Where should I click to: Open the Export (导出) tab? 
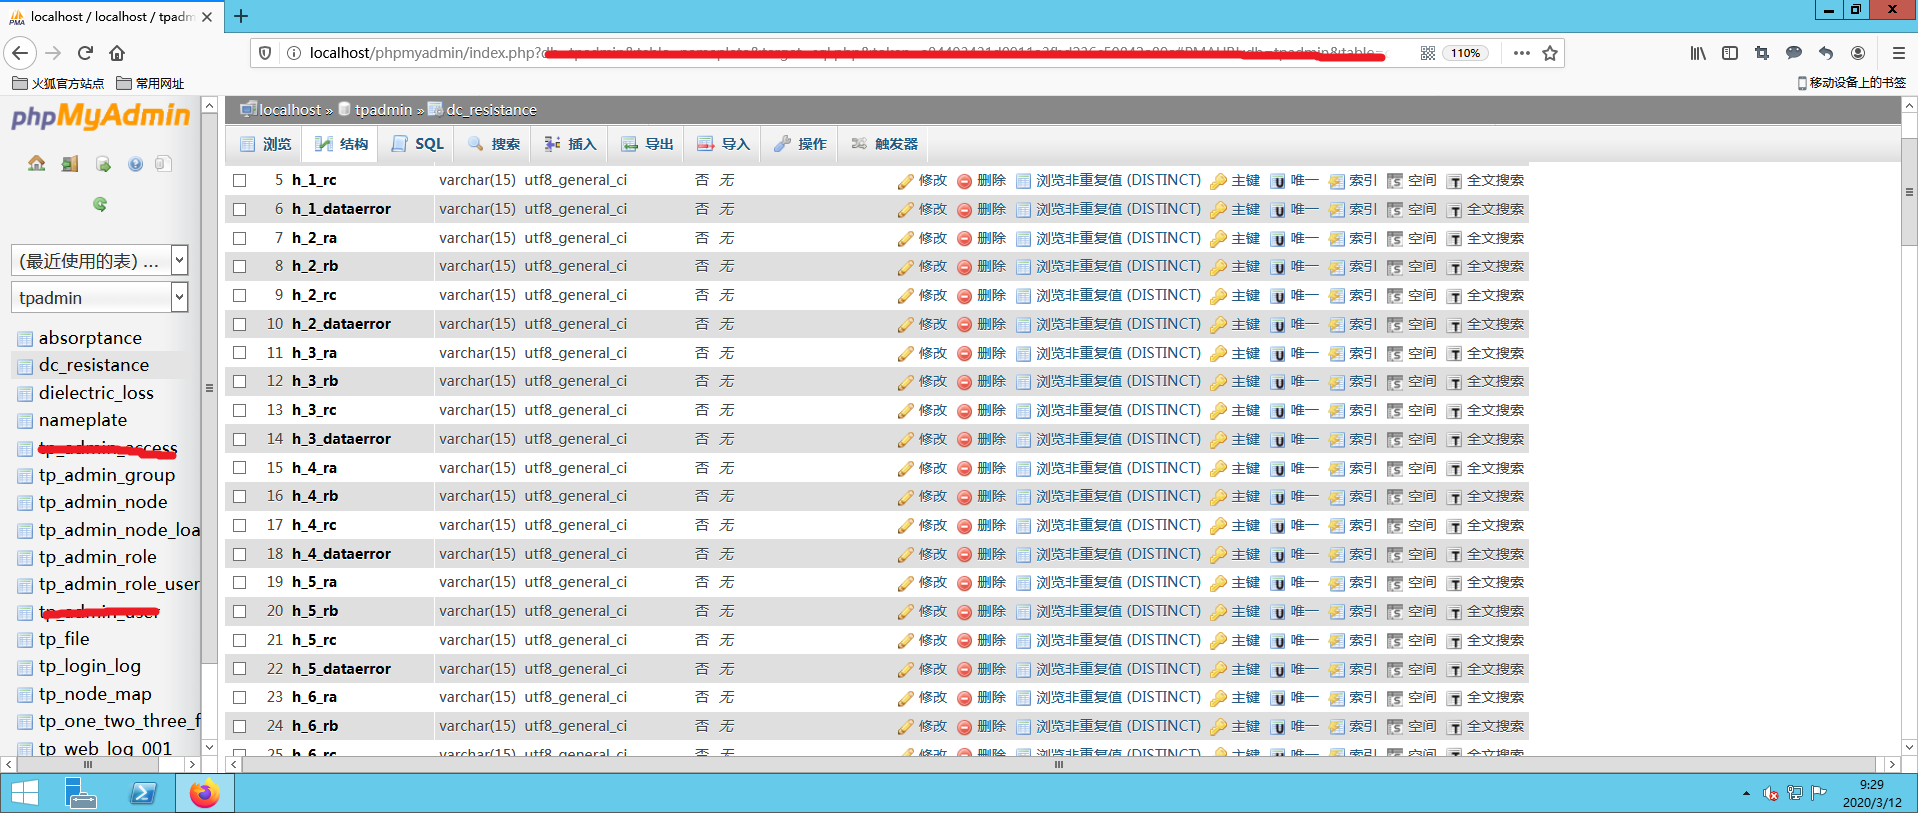647,144
